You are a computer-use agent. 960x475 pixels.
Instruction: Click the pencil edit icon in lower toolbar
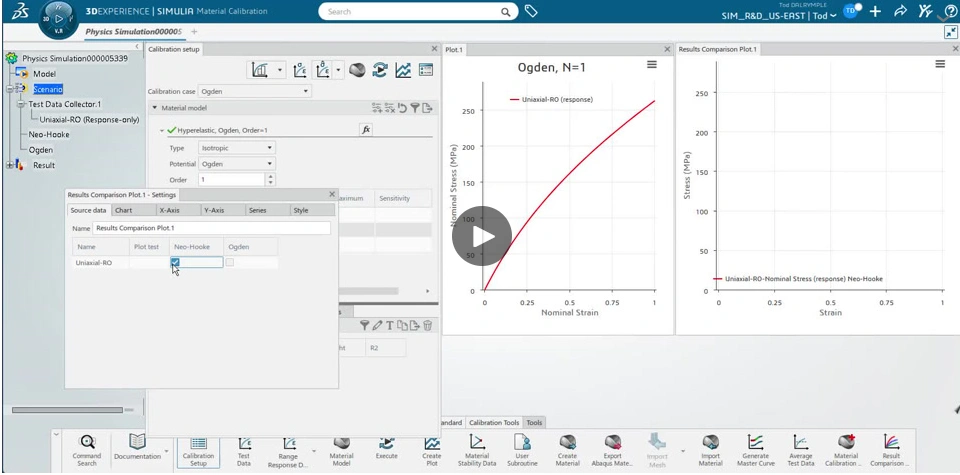click(377, 326)
